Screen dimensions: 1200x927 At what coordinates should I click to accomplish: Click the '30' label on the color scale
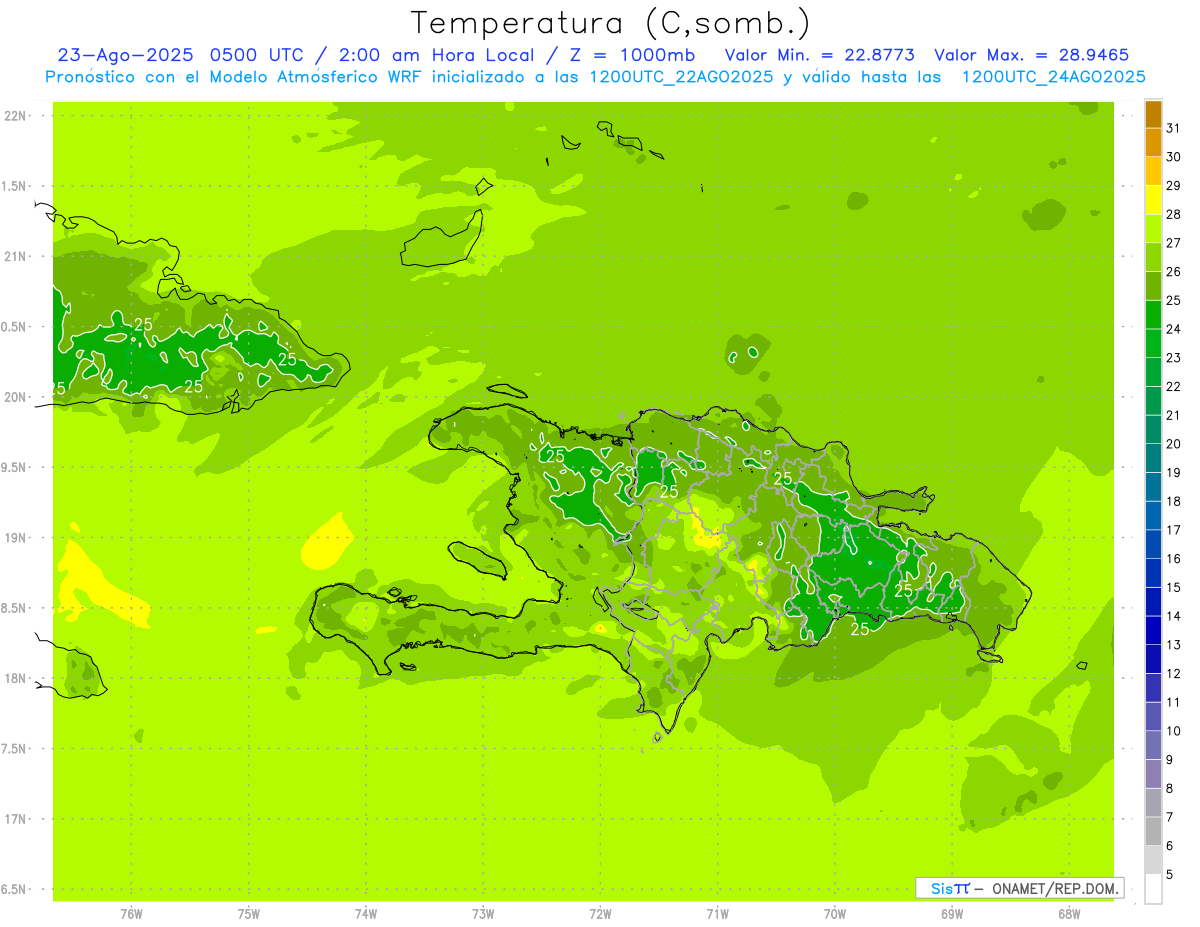tap(1173, 156)
